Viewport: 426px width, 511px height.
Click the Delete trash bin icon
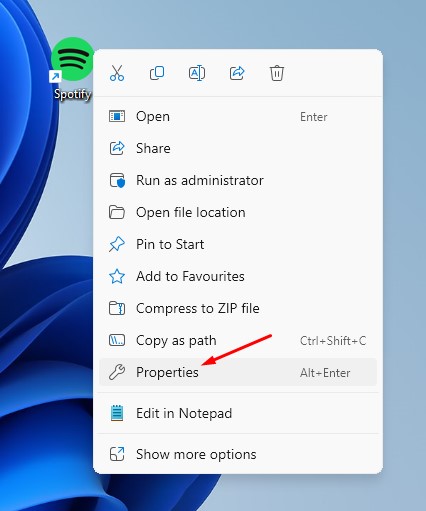click(277, 73)
